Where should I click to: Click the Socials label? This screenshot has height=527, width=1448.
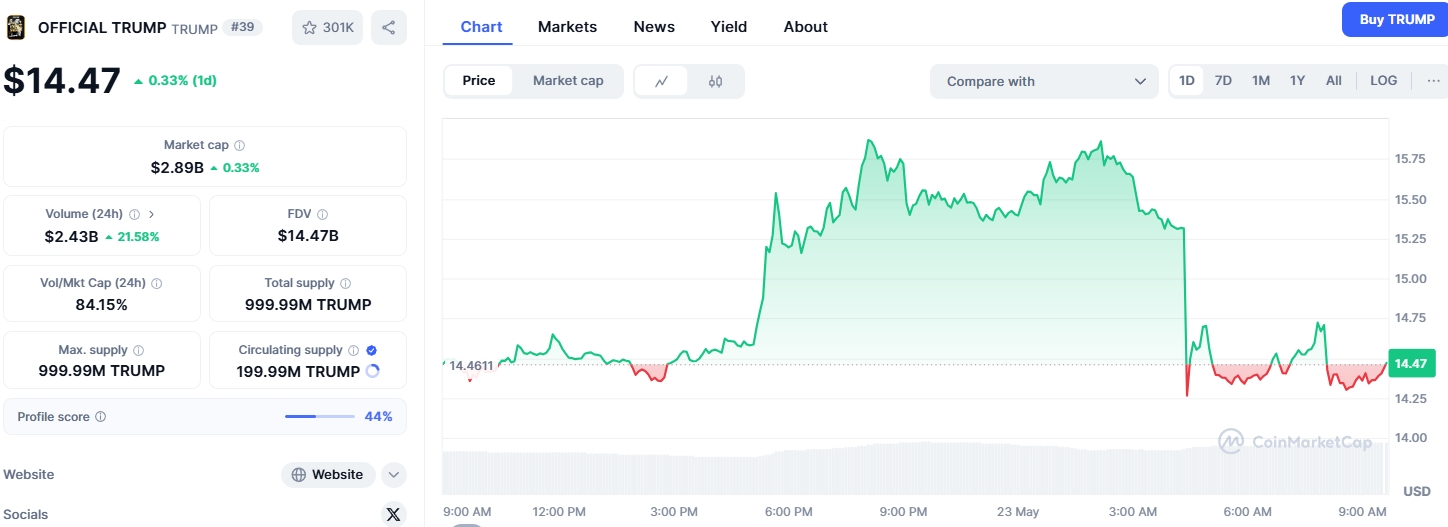coord(26,514)
